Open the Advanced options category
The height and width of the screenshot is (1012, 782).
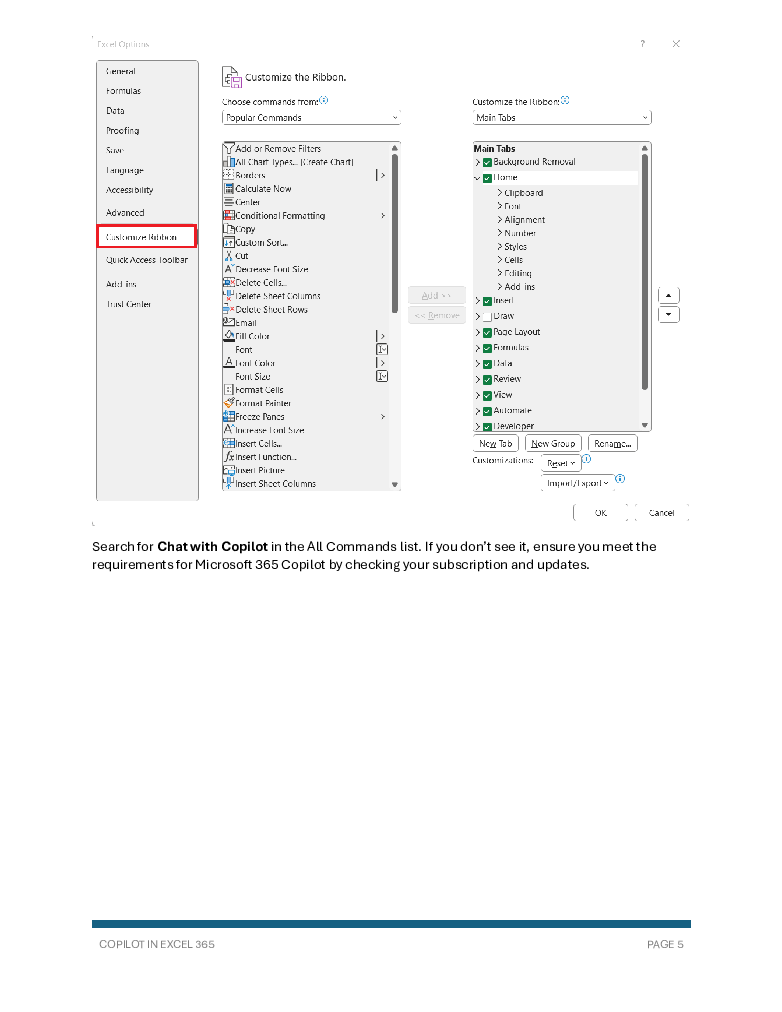tap(125, 212)
